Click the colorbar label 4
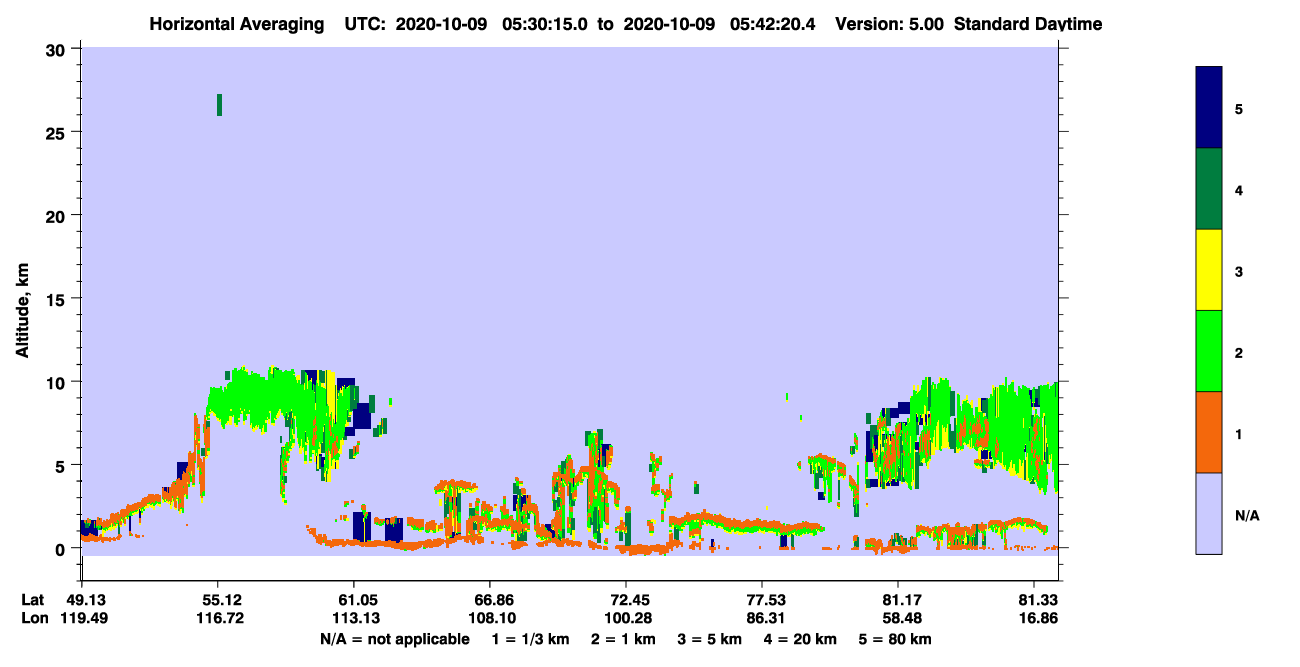Image resolution: width=1300 pixels, height=667 pixels. [1239, 189]
